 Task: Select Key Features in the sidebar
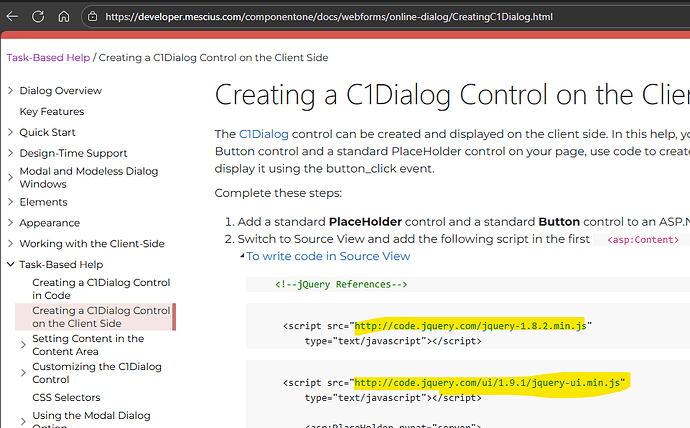[52, 112]
